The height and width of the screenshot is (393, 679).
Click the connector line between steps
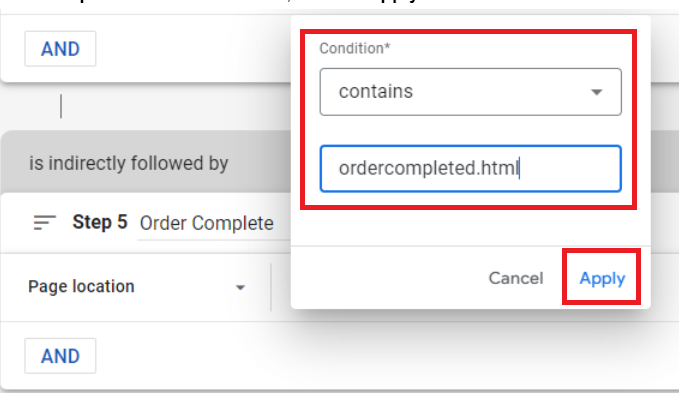pos(61,106)
